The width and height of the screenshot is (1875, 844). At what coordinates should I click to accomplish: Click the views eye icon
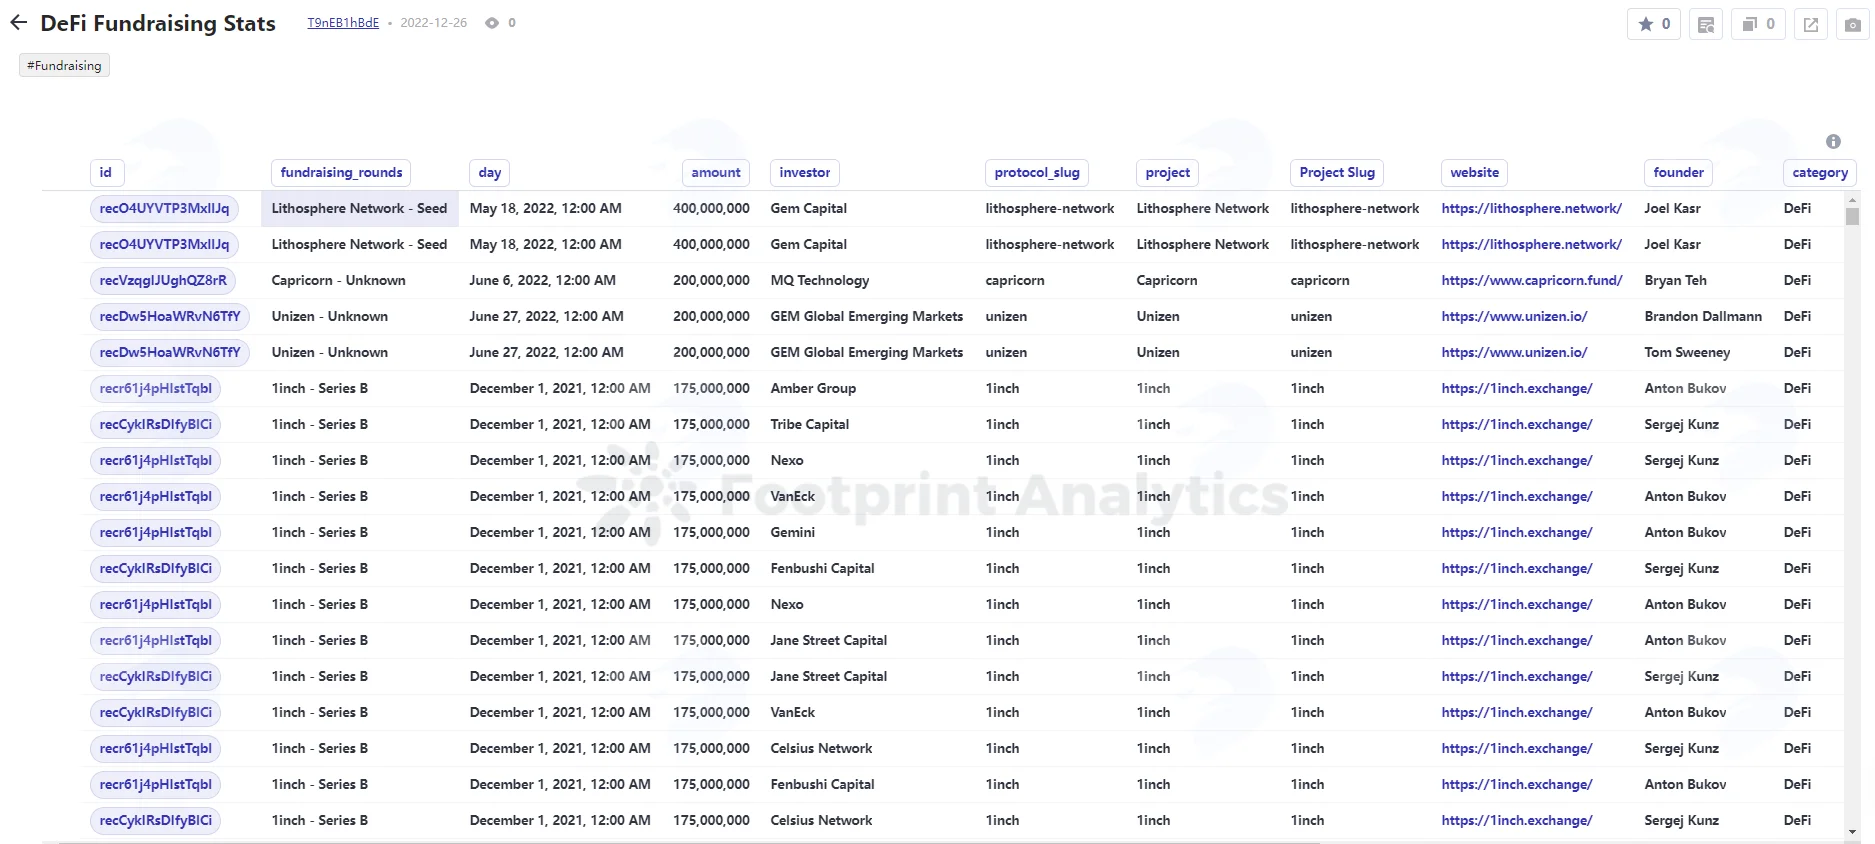pos(492,23)
